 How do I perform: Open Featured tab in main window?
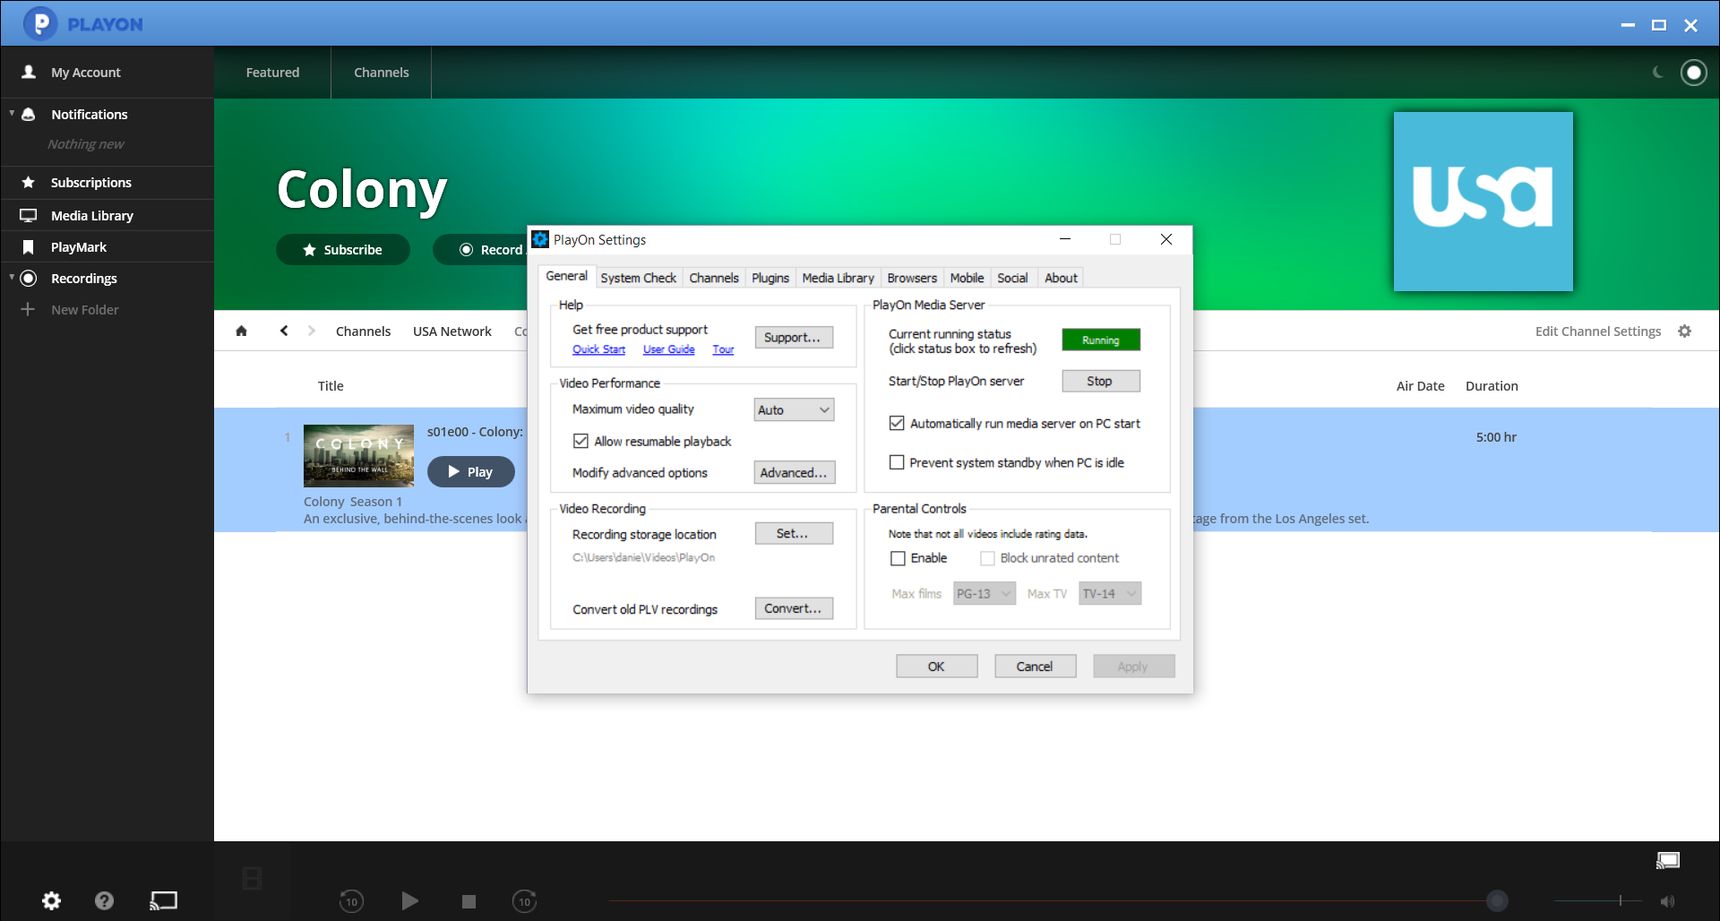coord(273,72)
